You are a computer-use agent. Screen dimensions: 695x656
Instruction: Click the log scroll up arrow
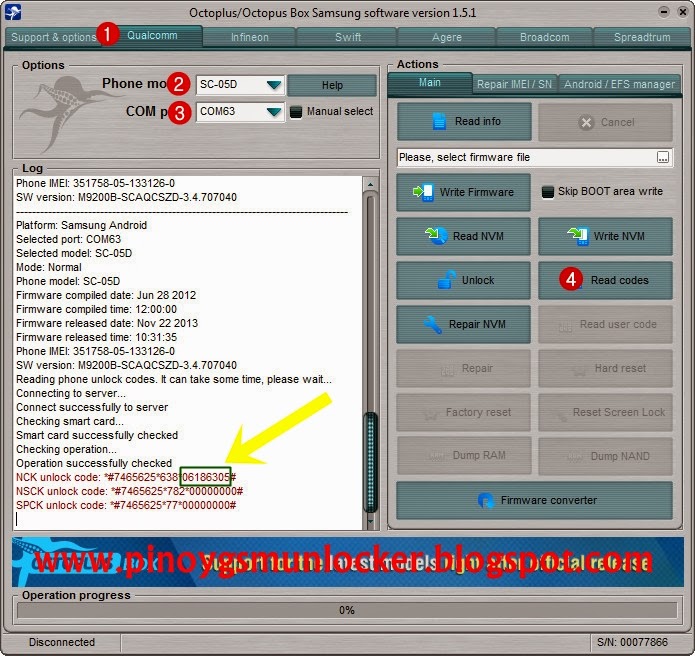[370, 184]
